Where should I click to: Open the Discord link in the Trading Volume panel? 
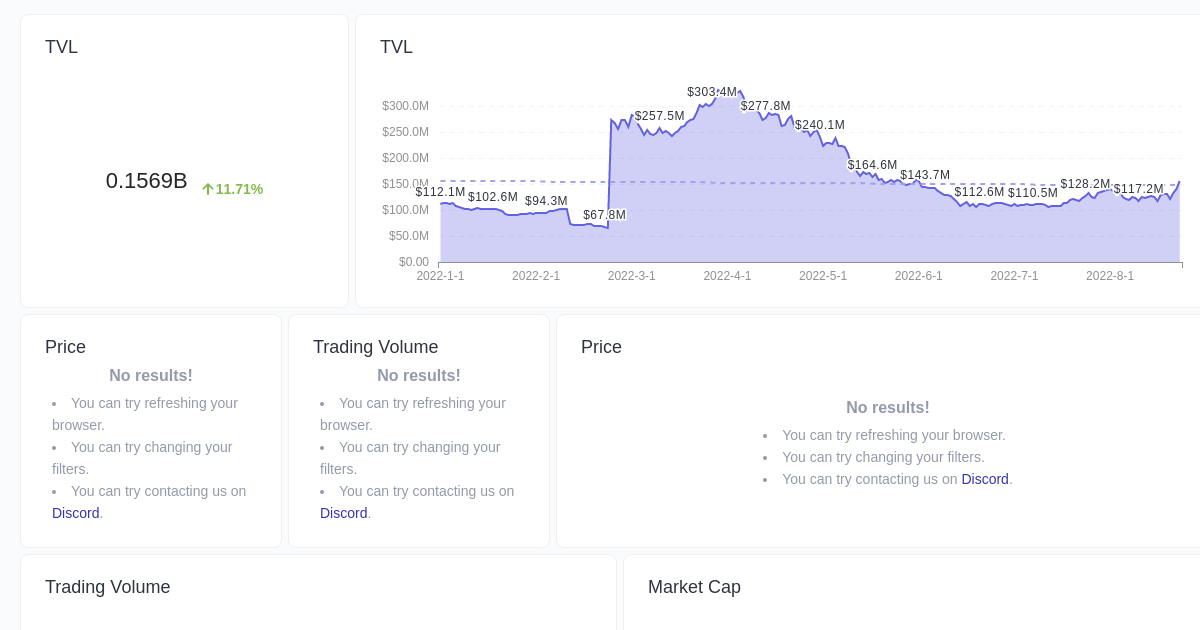click(x=343, y=513)
